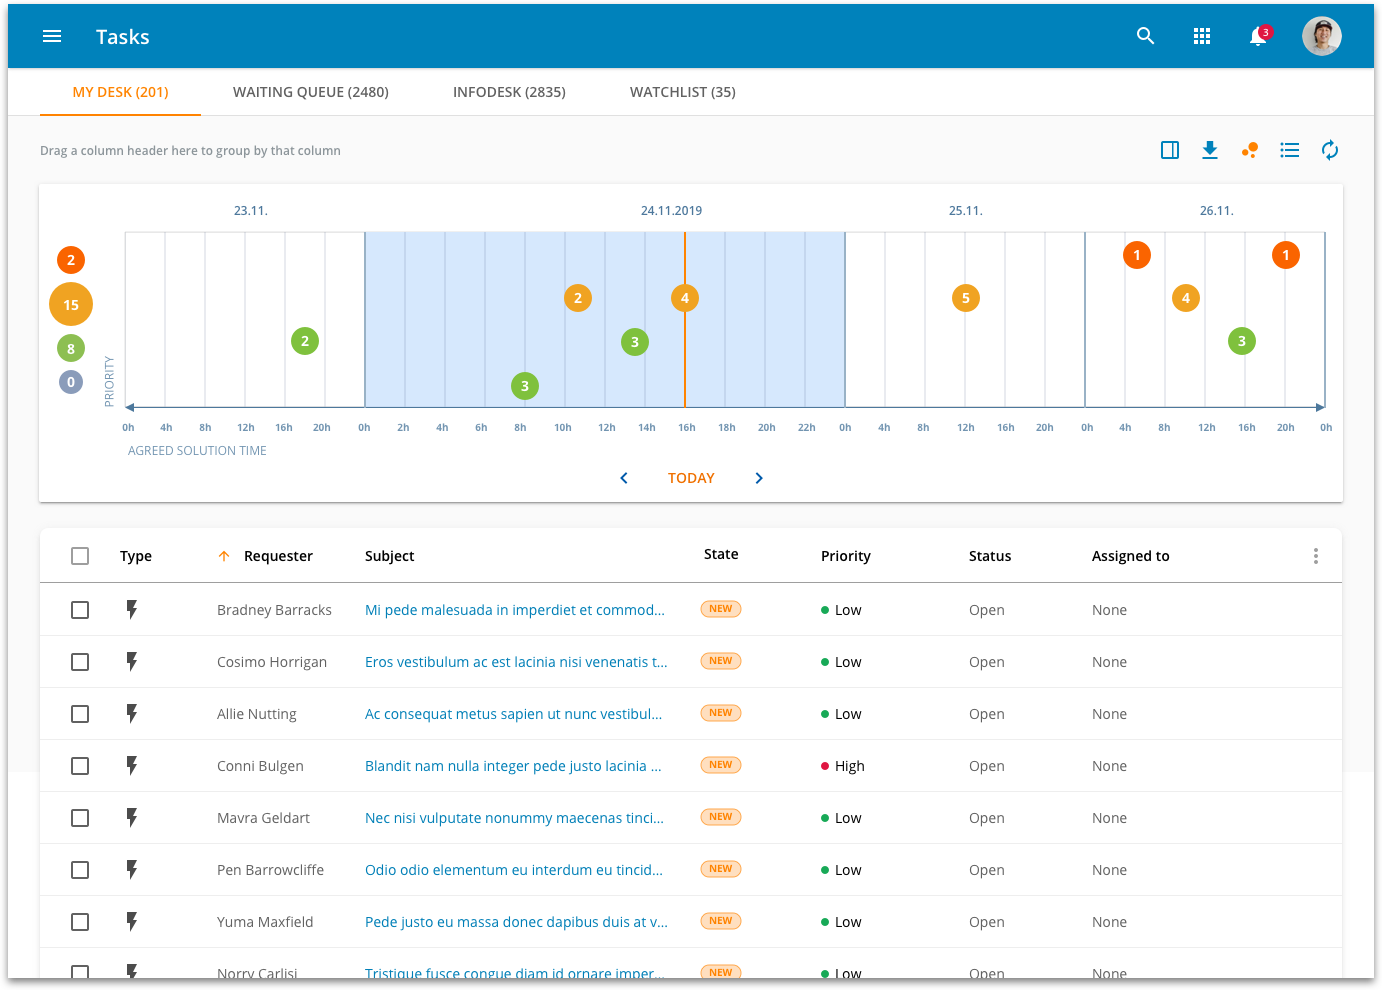
Task: Toggle the side panel layout icon
Action: click(x=1170, y=150)
